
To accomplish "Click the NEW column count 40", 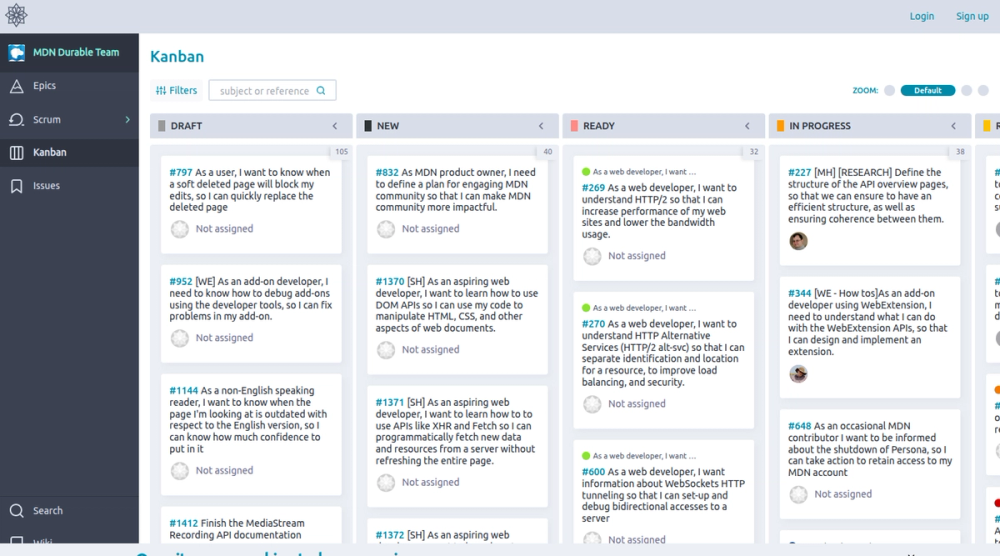I will 548,152.
